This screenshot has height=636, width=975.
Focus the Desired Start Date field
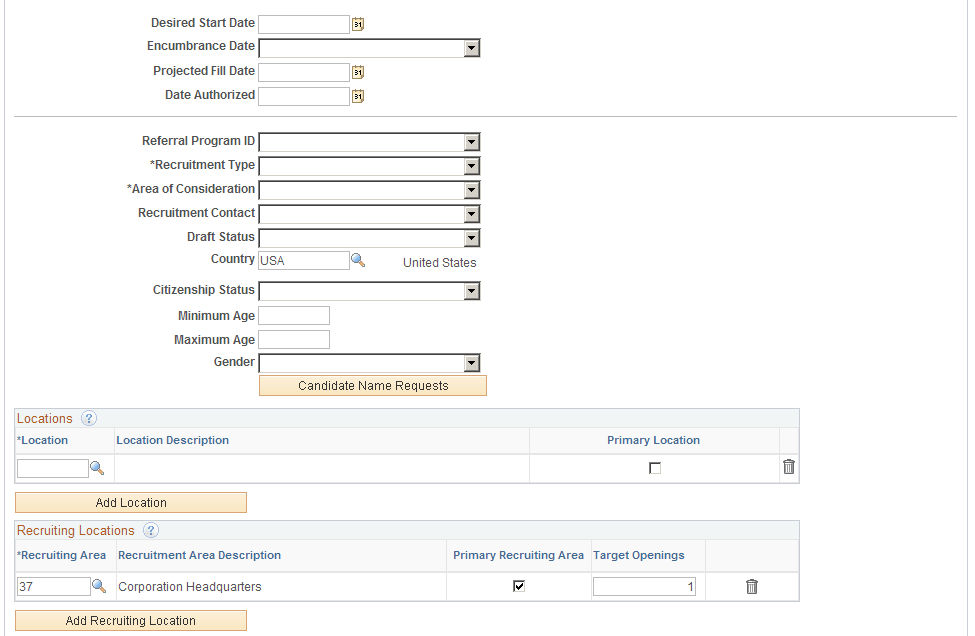pos(304,24)
